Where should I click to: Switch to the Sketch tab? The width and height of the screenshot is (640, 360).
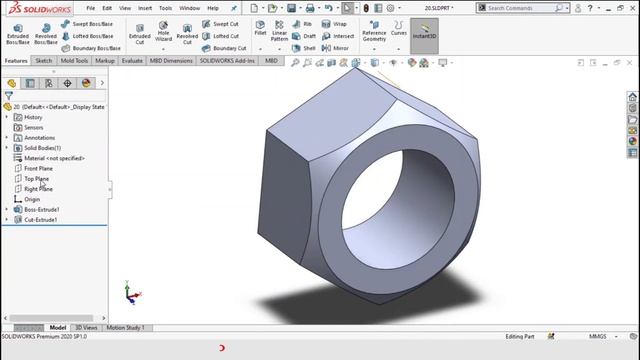click(44, 61)
